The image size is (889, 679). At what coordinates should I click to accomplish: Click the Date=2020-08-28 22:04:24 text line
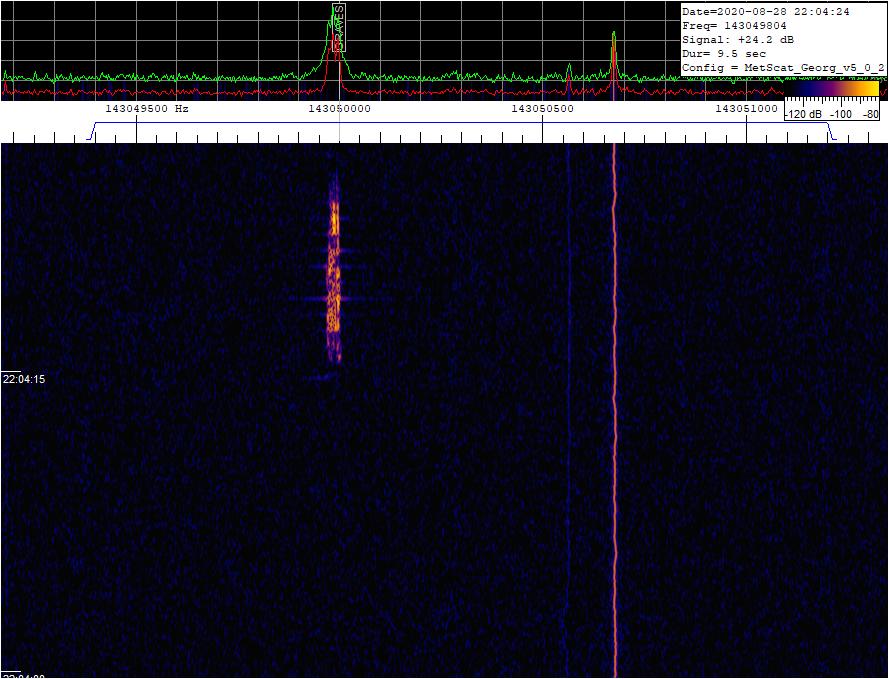click(x=765, y=12)
